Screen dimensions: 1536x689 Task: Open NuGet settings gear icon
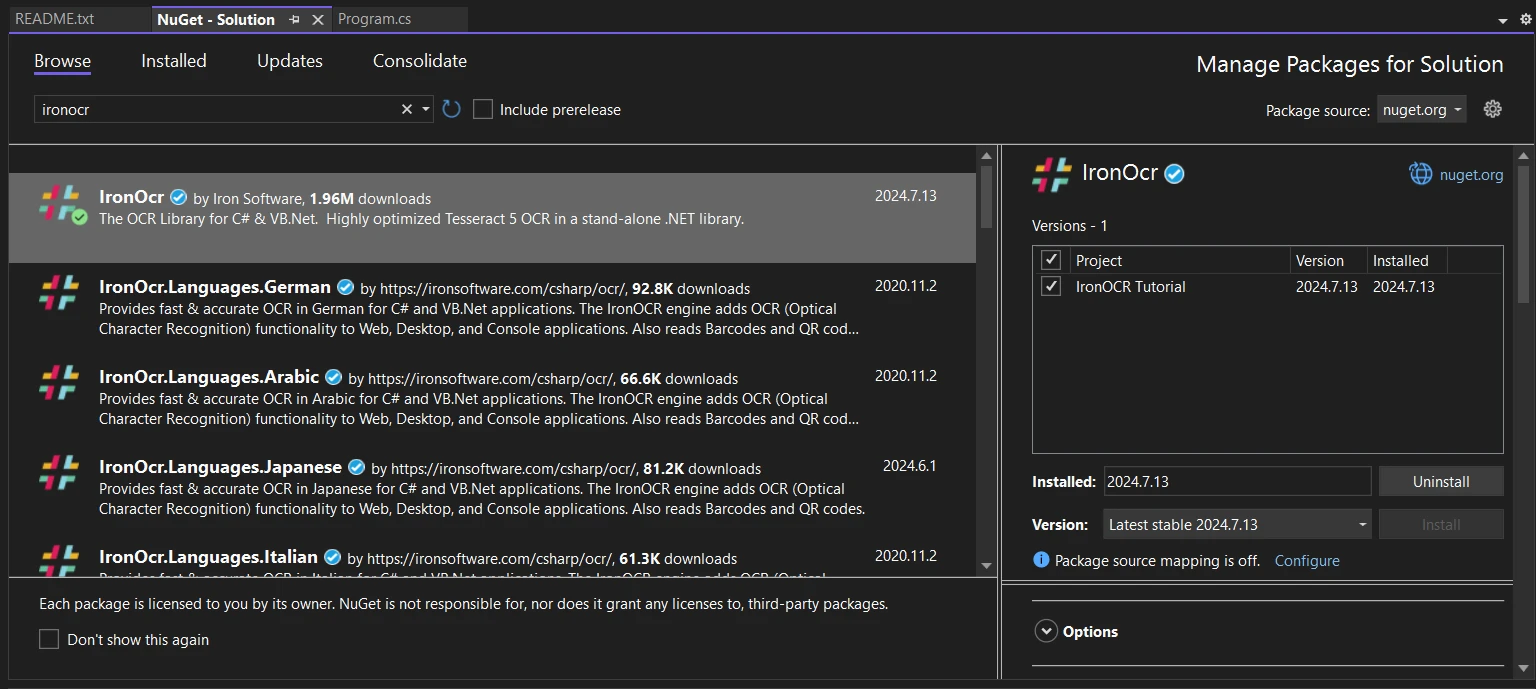tap(1492, 109)
